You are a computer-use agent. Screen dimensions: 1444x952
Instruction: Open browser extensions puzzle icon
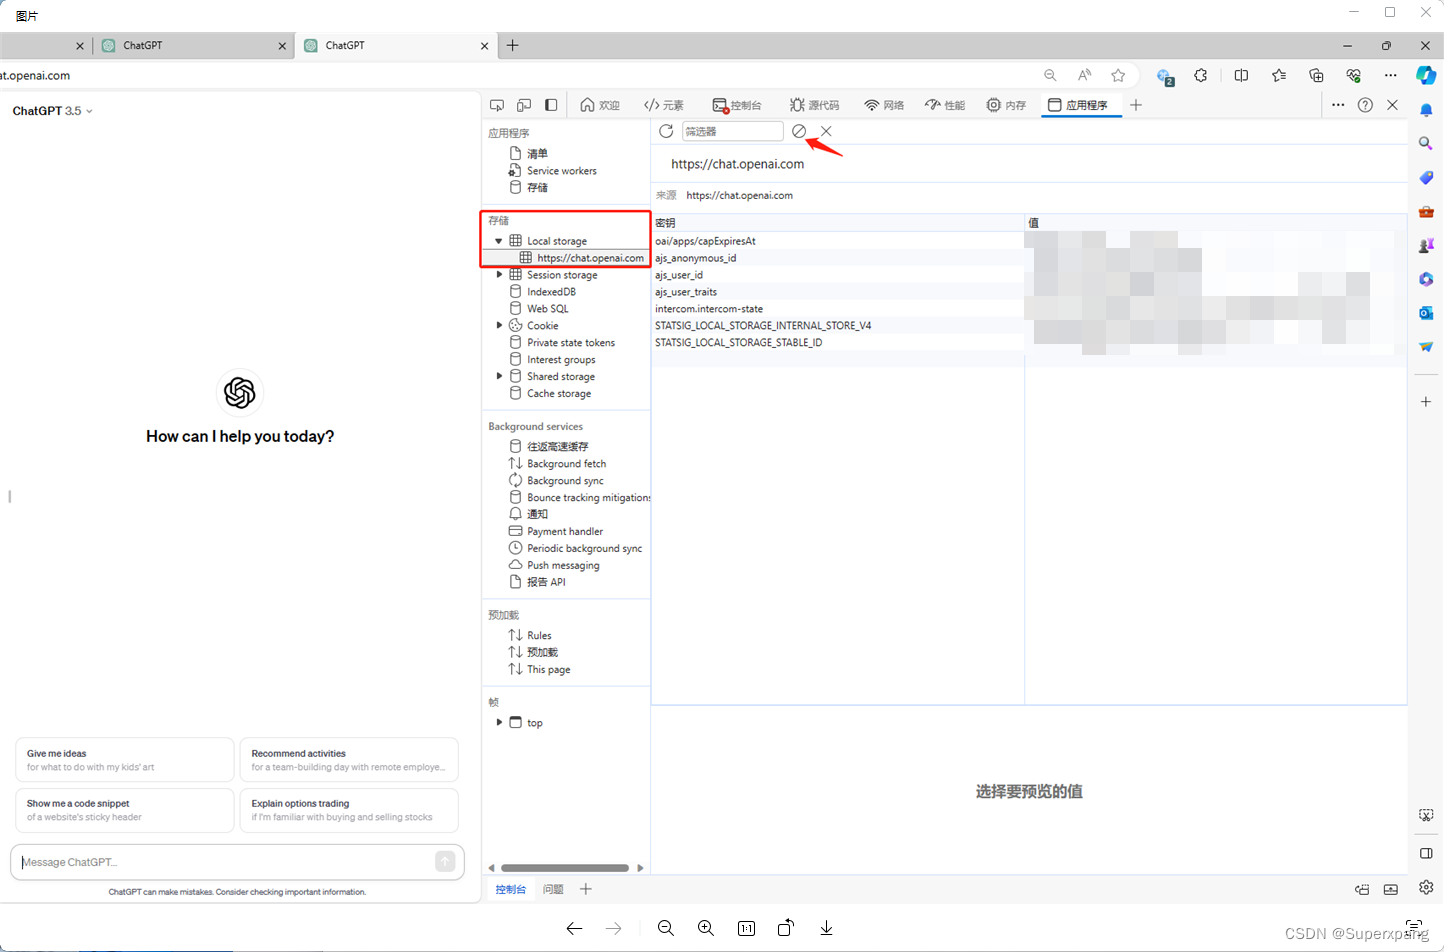(1201, 75)
